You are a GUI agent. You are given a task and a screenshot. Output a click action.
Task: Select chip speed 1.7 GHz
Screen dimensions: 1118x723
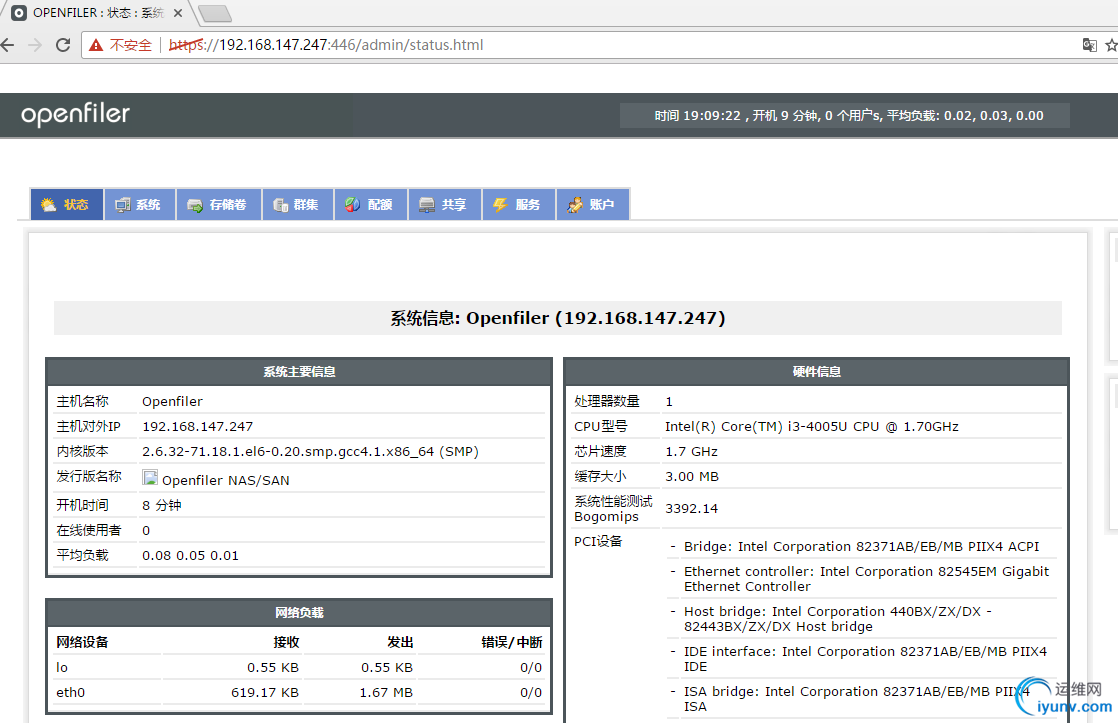pyautogui.click(x=692, y=451)
